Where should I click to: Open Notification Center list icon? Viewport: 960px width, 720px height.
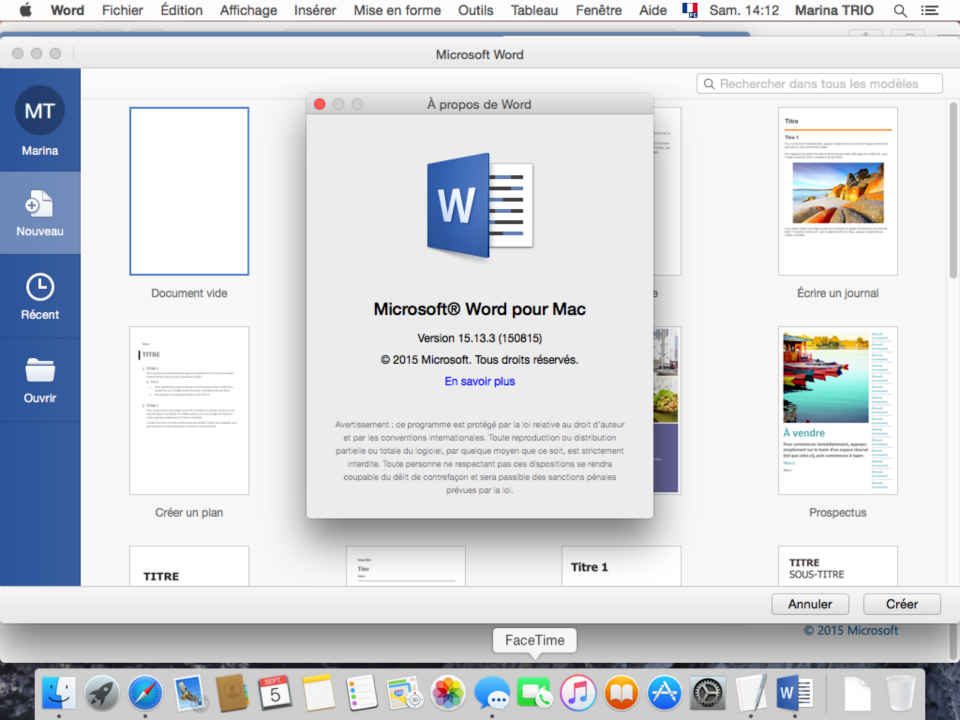coord(929,10)
